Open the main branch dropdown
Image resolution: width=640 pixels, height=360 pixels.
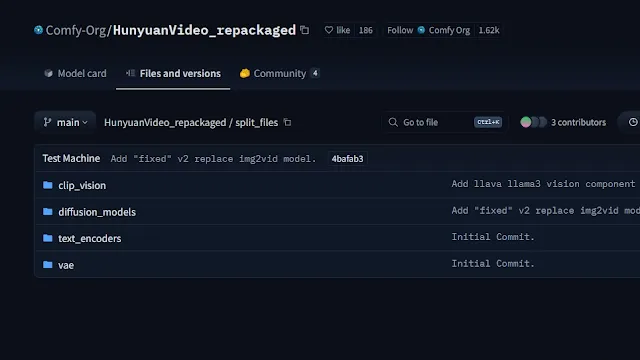[x=65, y=122]
